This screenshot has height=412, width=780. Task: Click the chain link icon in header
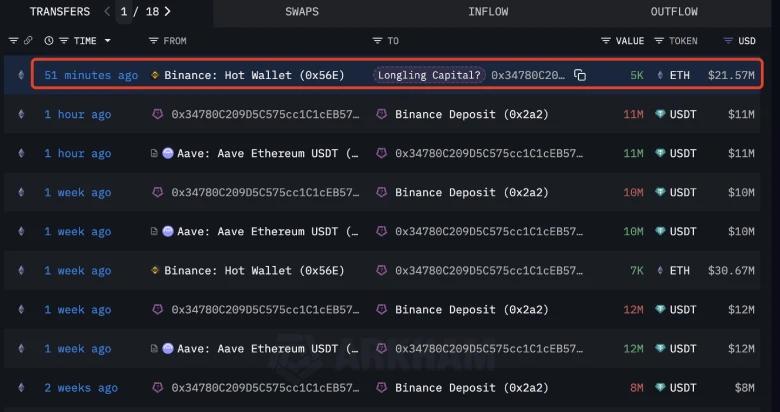pos(29,41)
